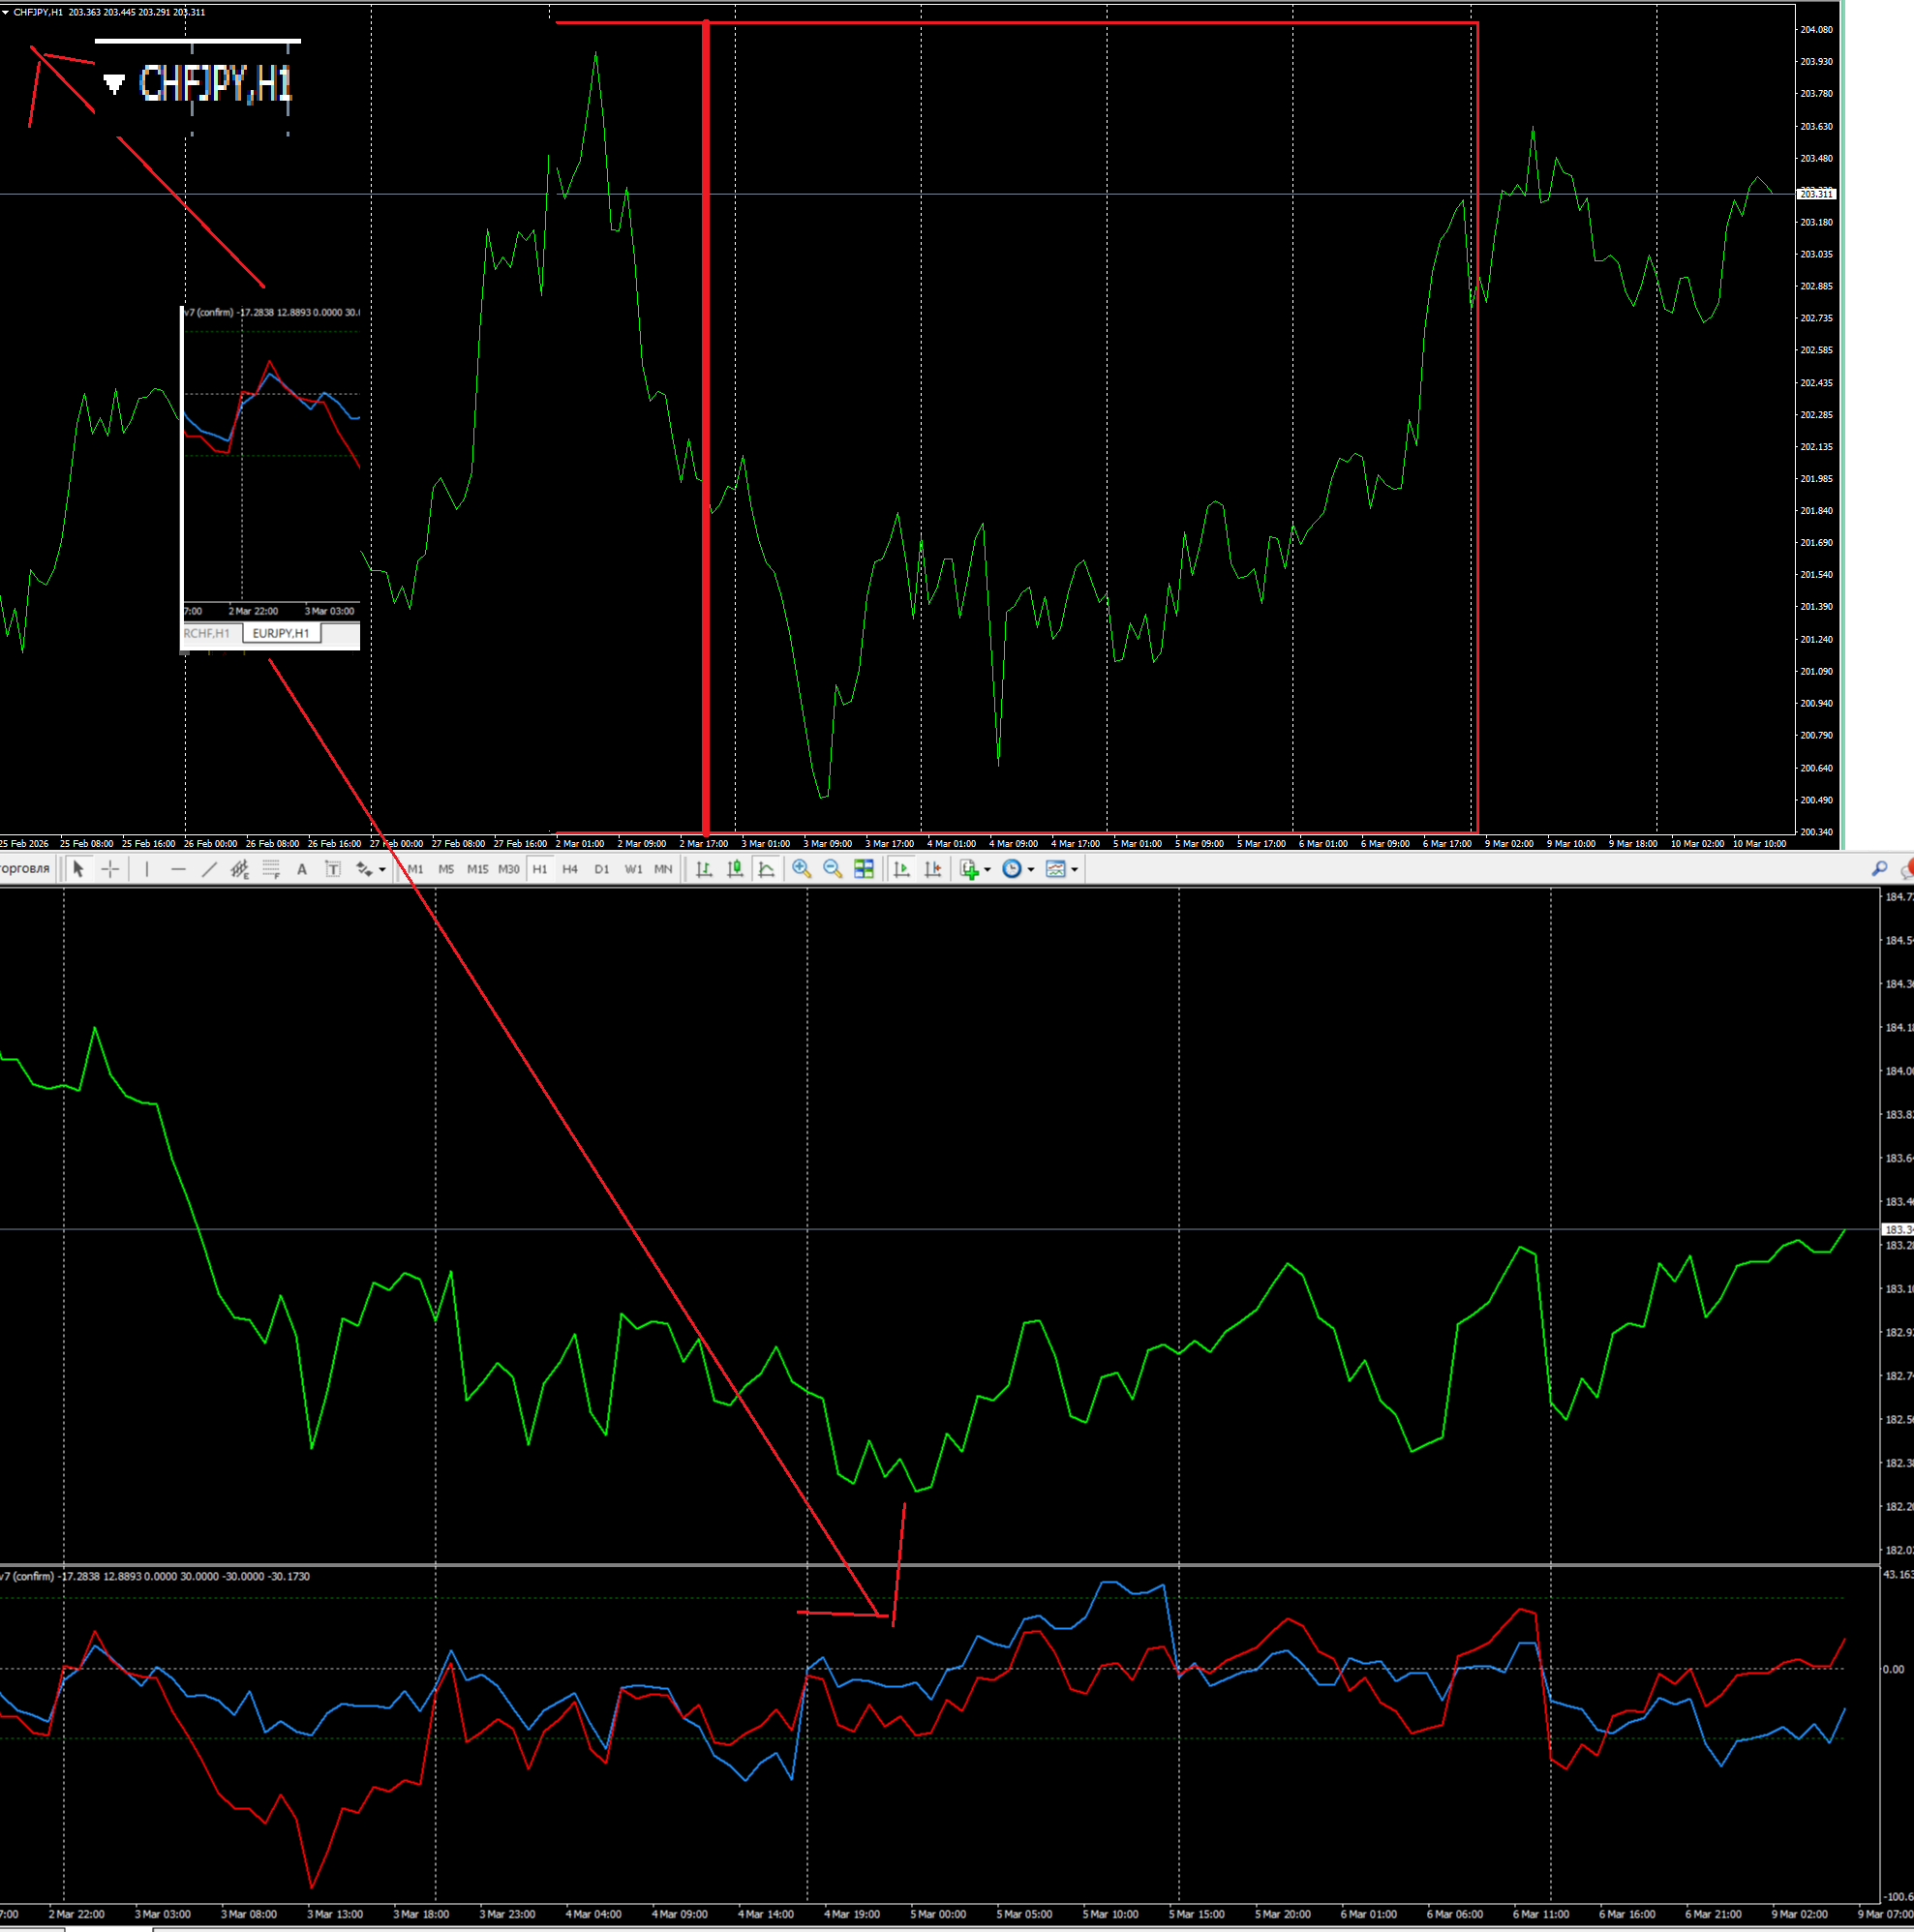Viewport: 1914px width, 1932px height.
Task: Set timeframe to M15
Action: click(x=477, y=869)
